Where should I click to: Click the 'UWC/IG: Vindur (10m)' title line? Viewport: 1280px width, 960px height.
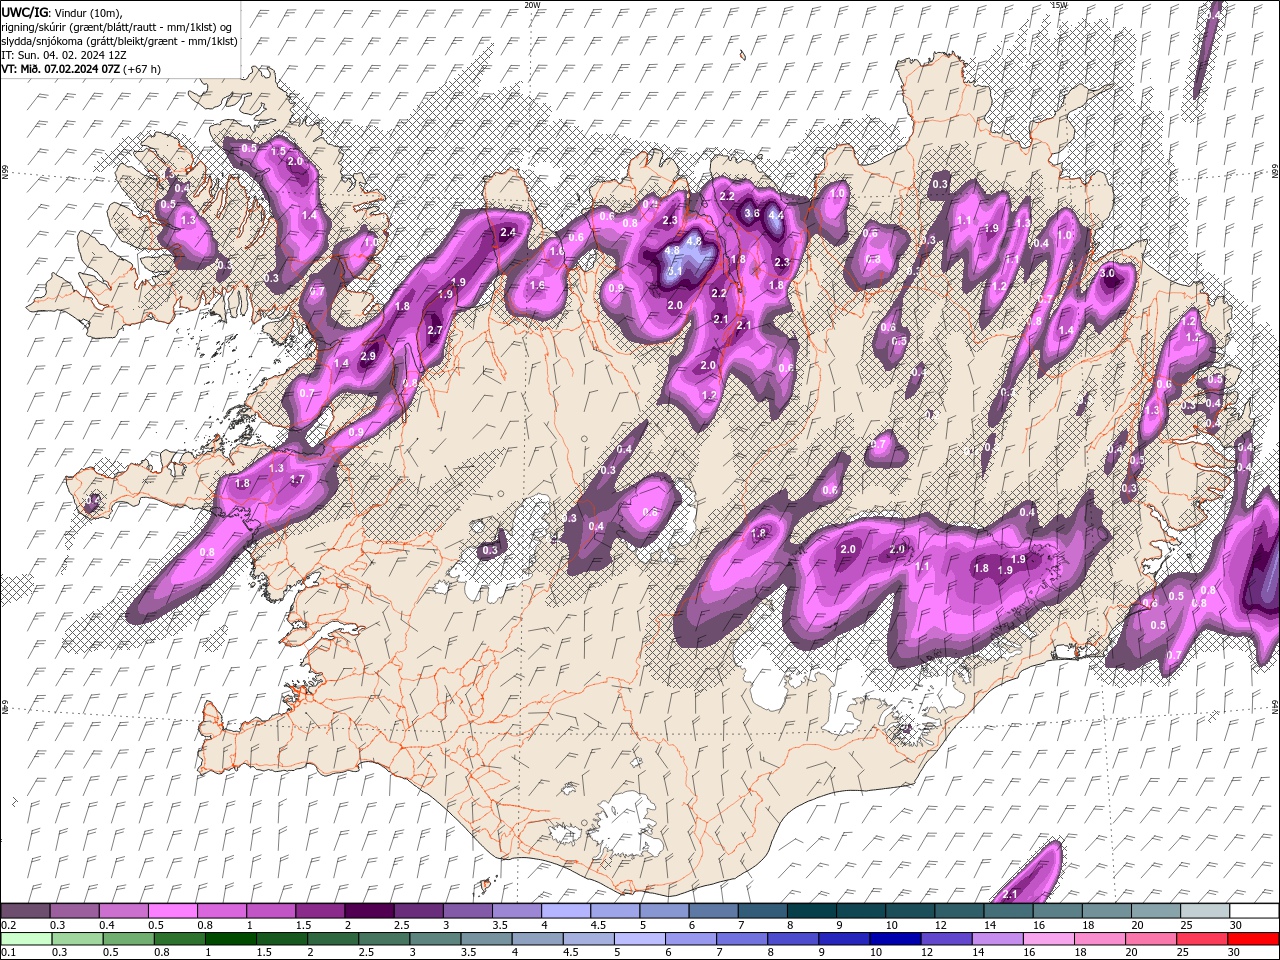click(x=62, y=12)
